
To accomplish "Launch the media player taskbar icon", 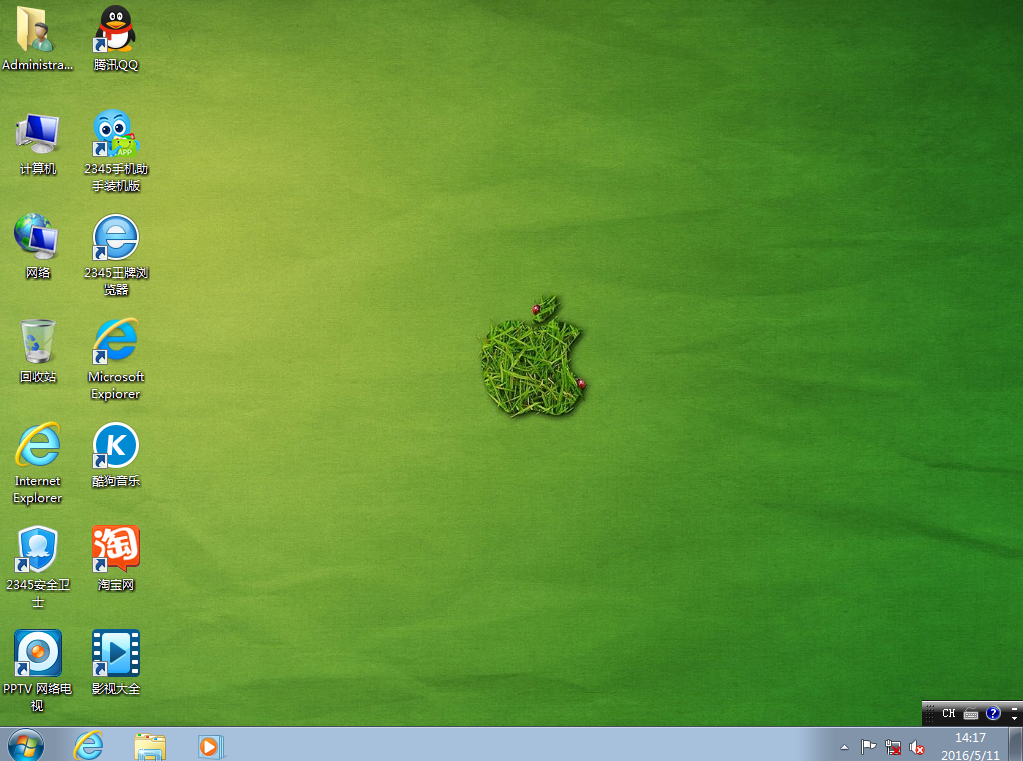I will click(x=211, y=746).
